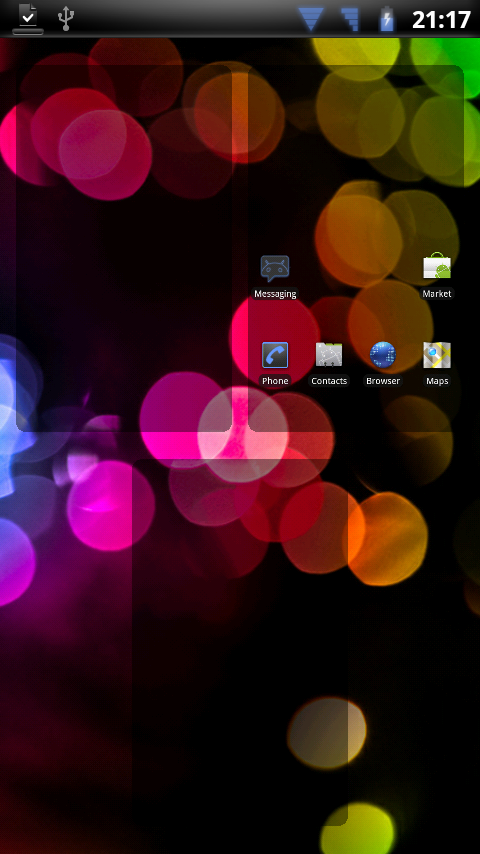
Task: Tap the mobile network signal bars
Action: tap(350, 20)
